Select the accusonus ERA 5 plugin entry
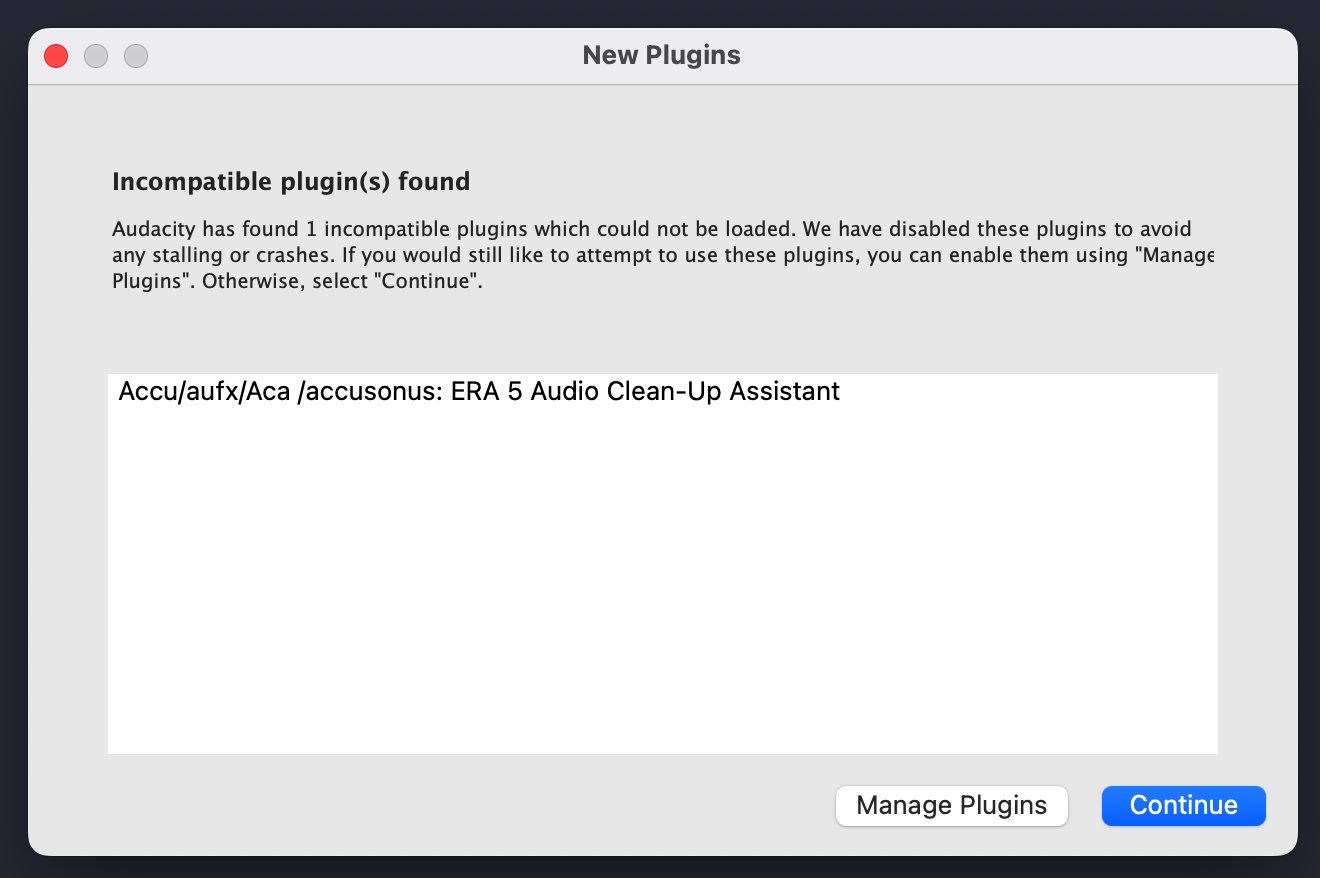 coord(479,391)
